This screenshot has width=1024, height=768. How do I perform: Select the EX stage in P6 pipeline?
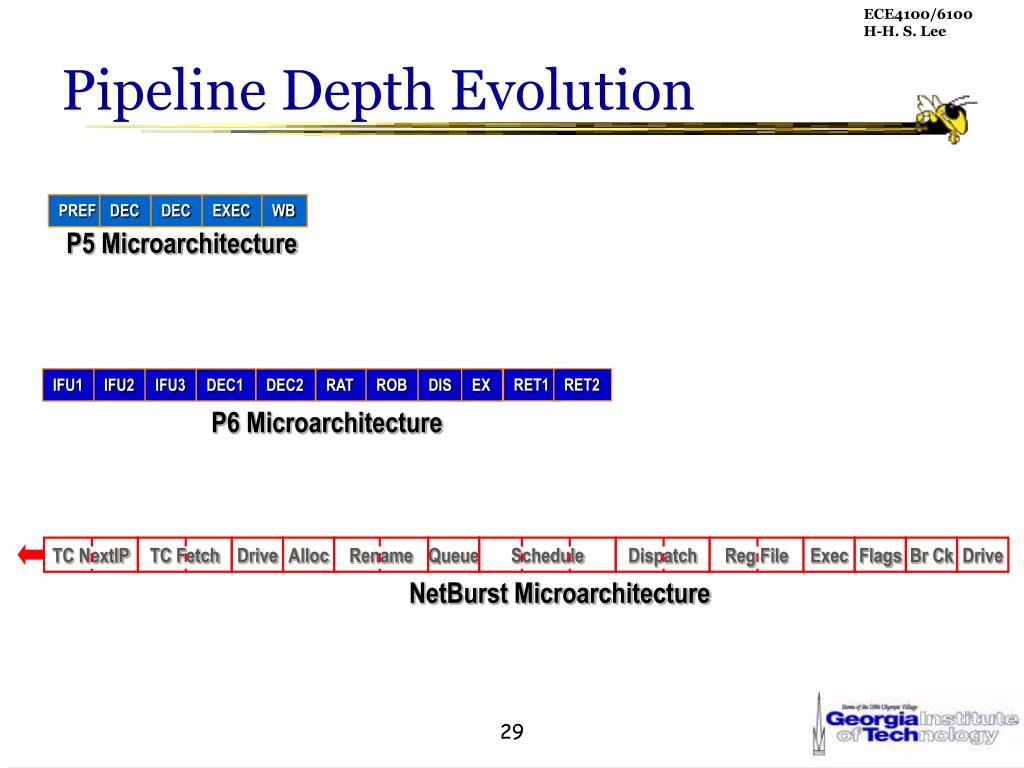click(482, 385)
